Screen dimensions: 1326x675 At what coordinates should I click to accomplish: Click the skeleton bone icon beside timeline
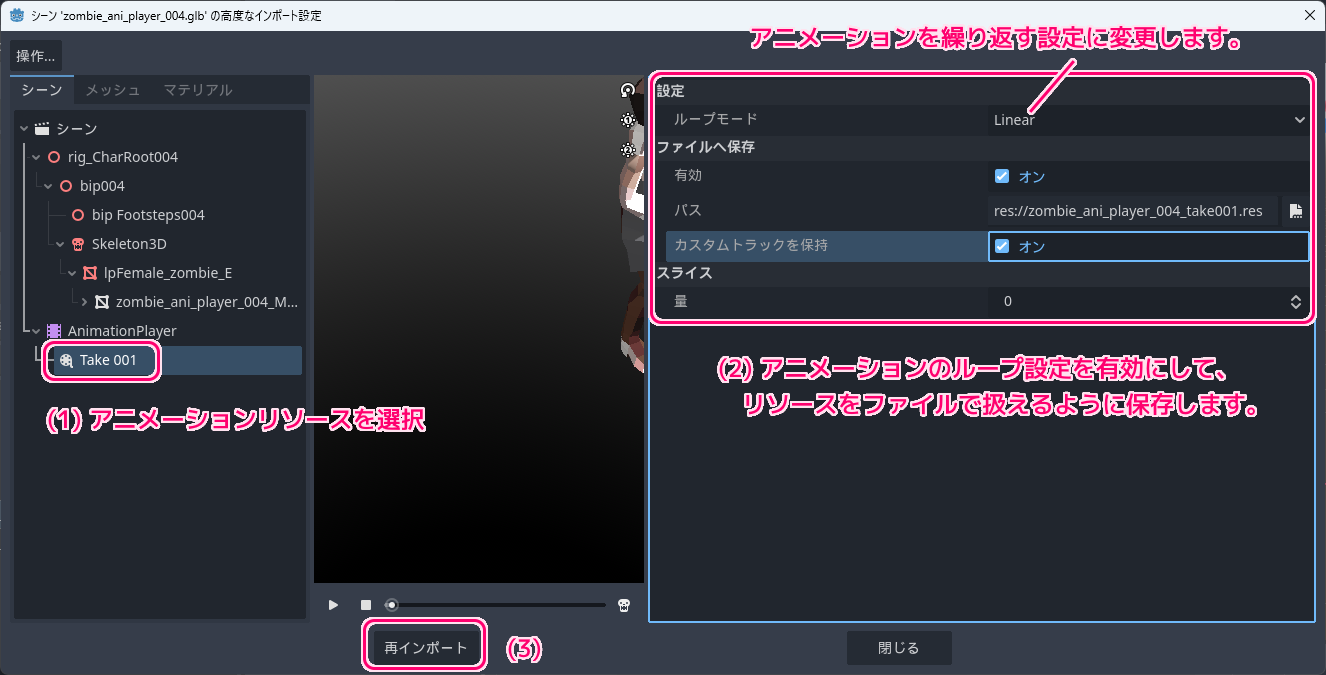click(x=624, y=605)
